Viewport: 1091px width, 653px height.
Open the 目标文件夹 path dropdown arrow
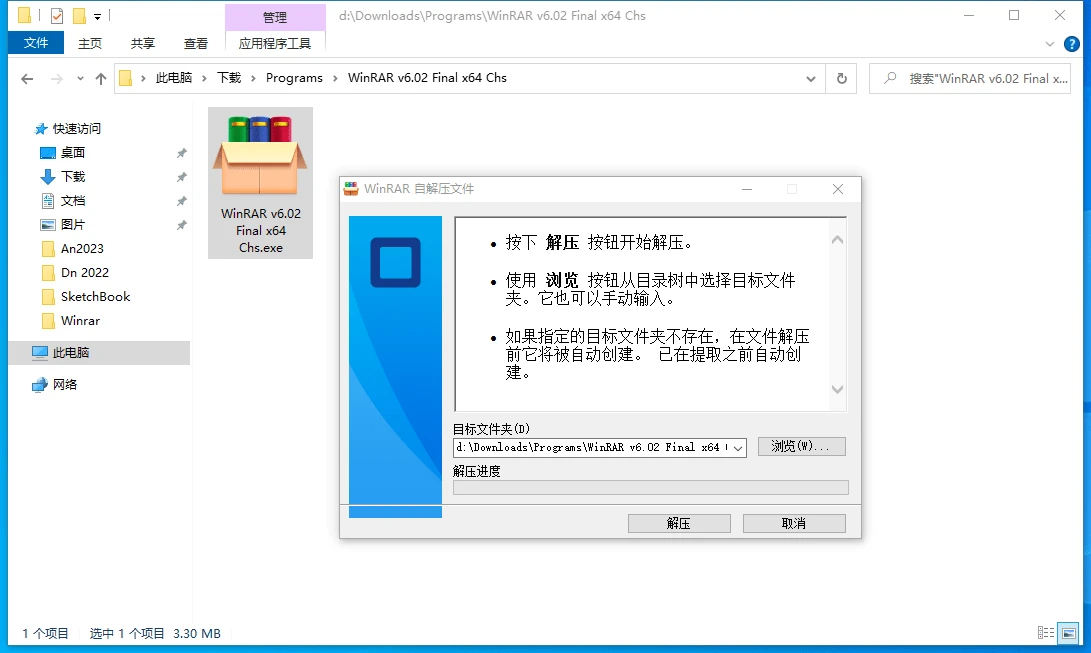(x=738, y=448)
